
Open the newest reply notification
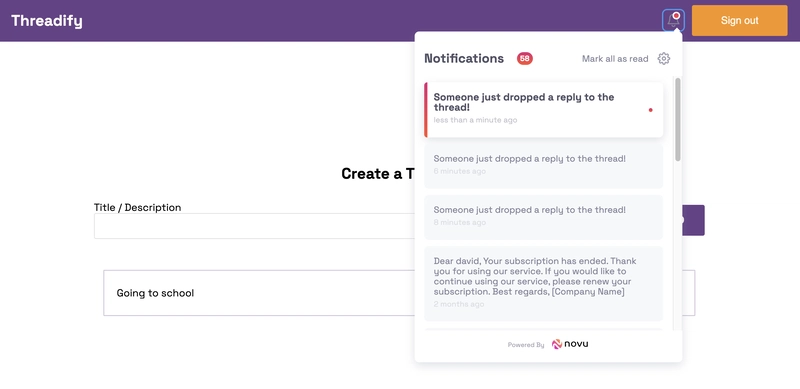pyautogui.click(x=544, y=110)
